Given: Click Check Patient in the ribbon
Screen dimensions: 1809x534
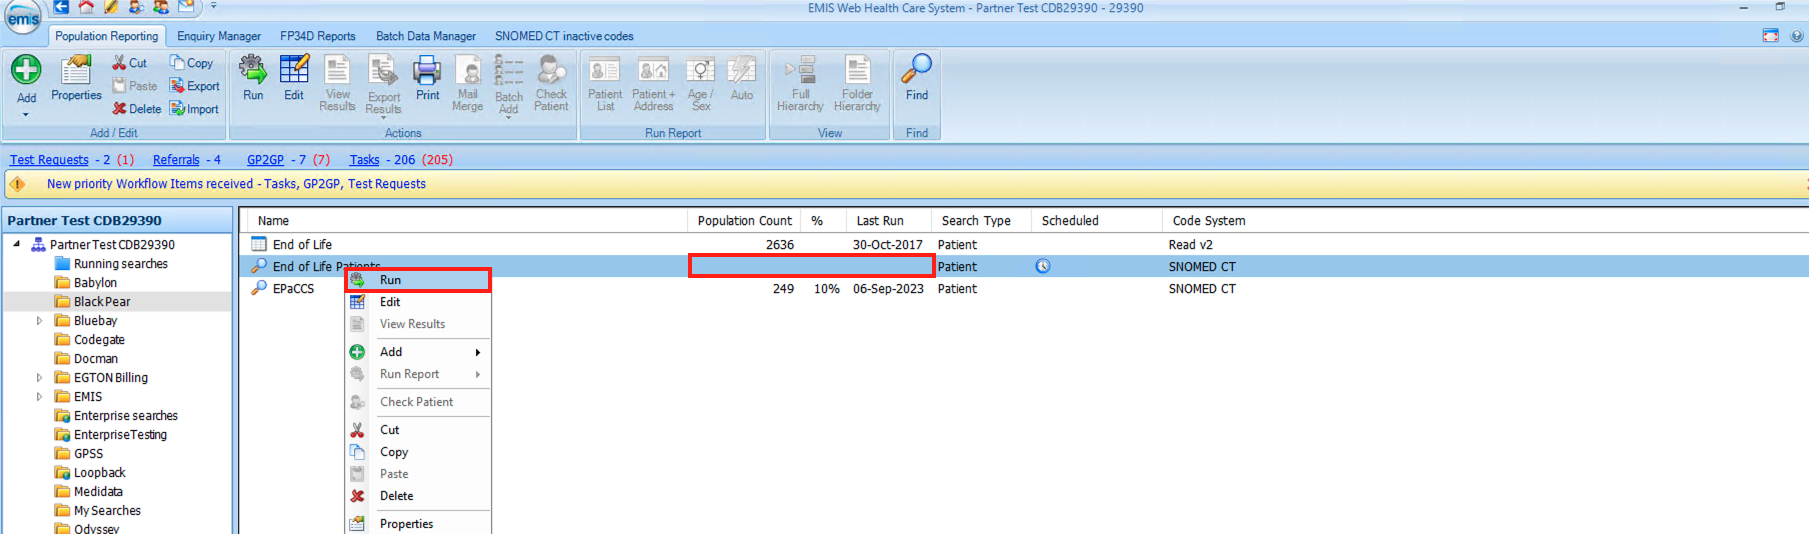Looking at the screenshot, I should [551, 83].
